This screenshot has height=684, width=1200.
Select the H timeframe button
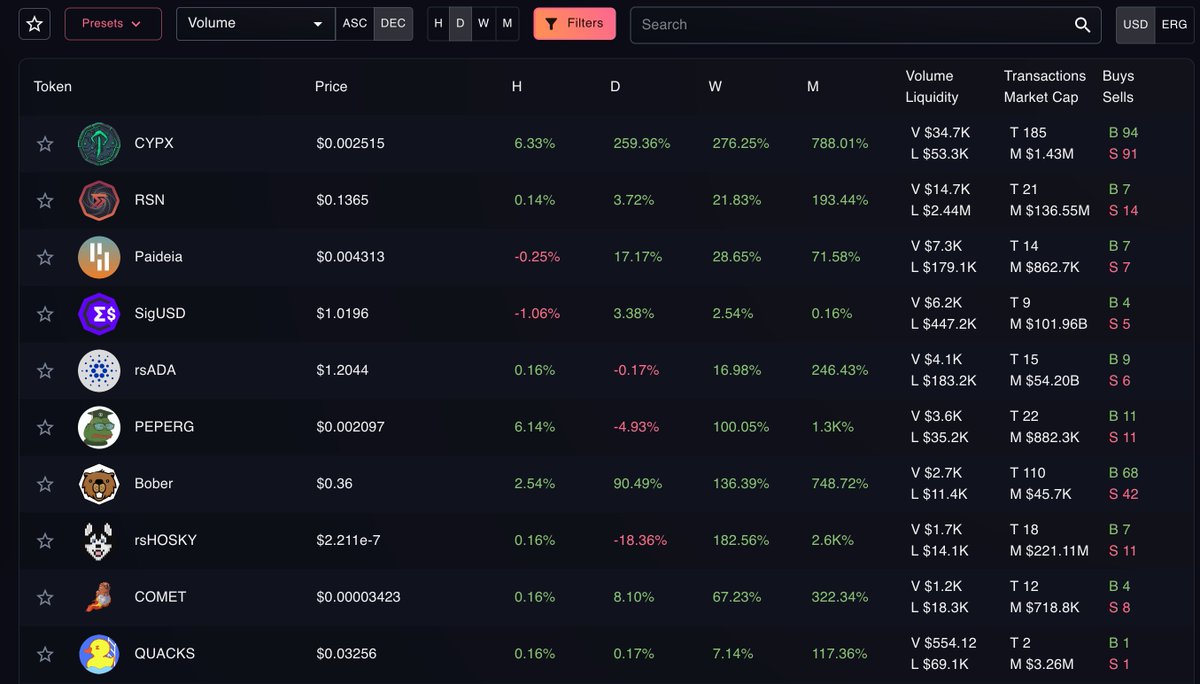click(438, 24)
